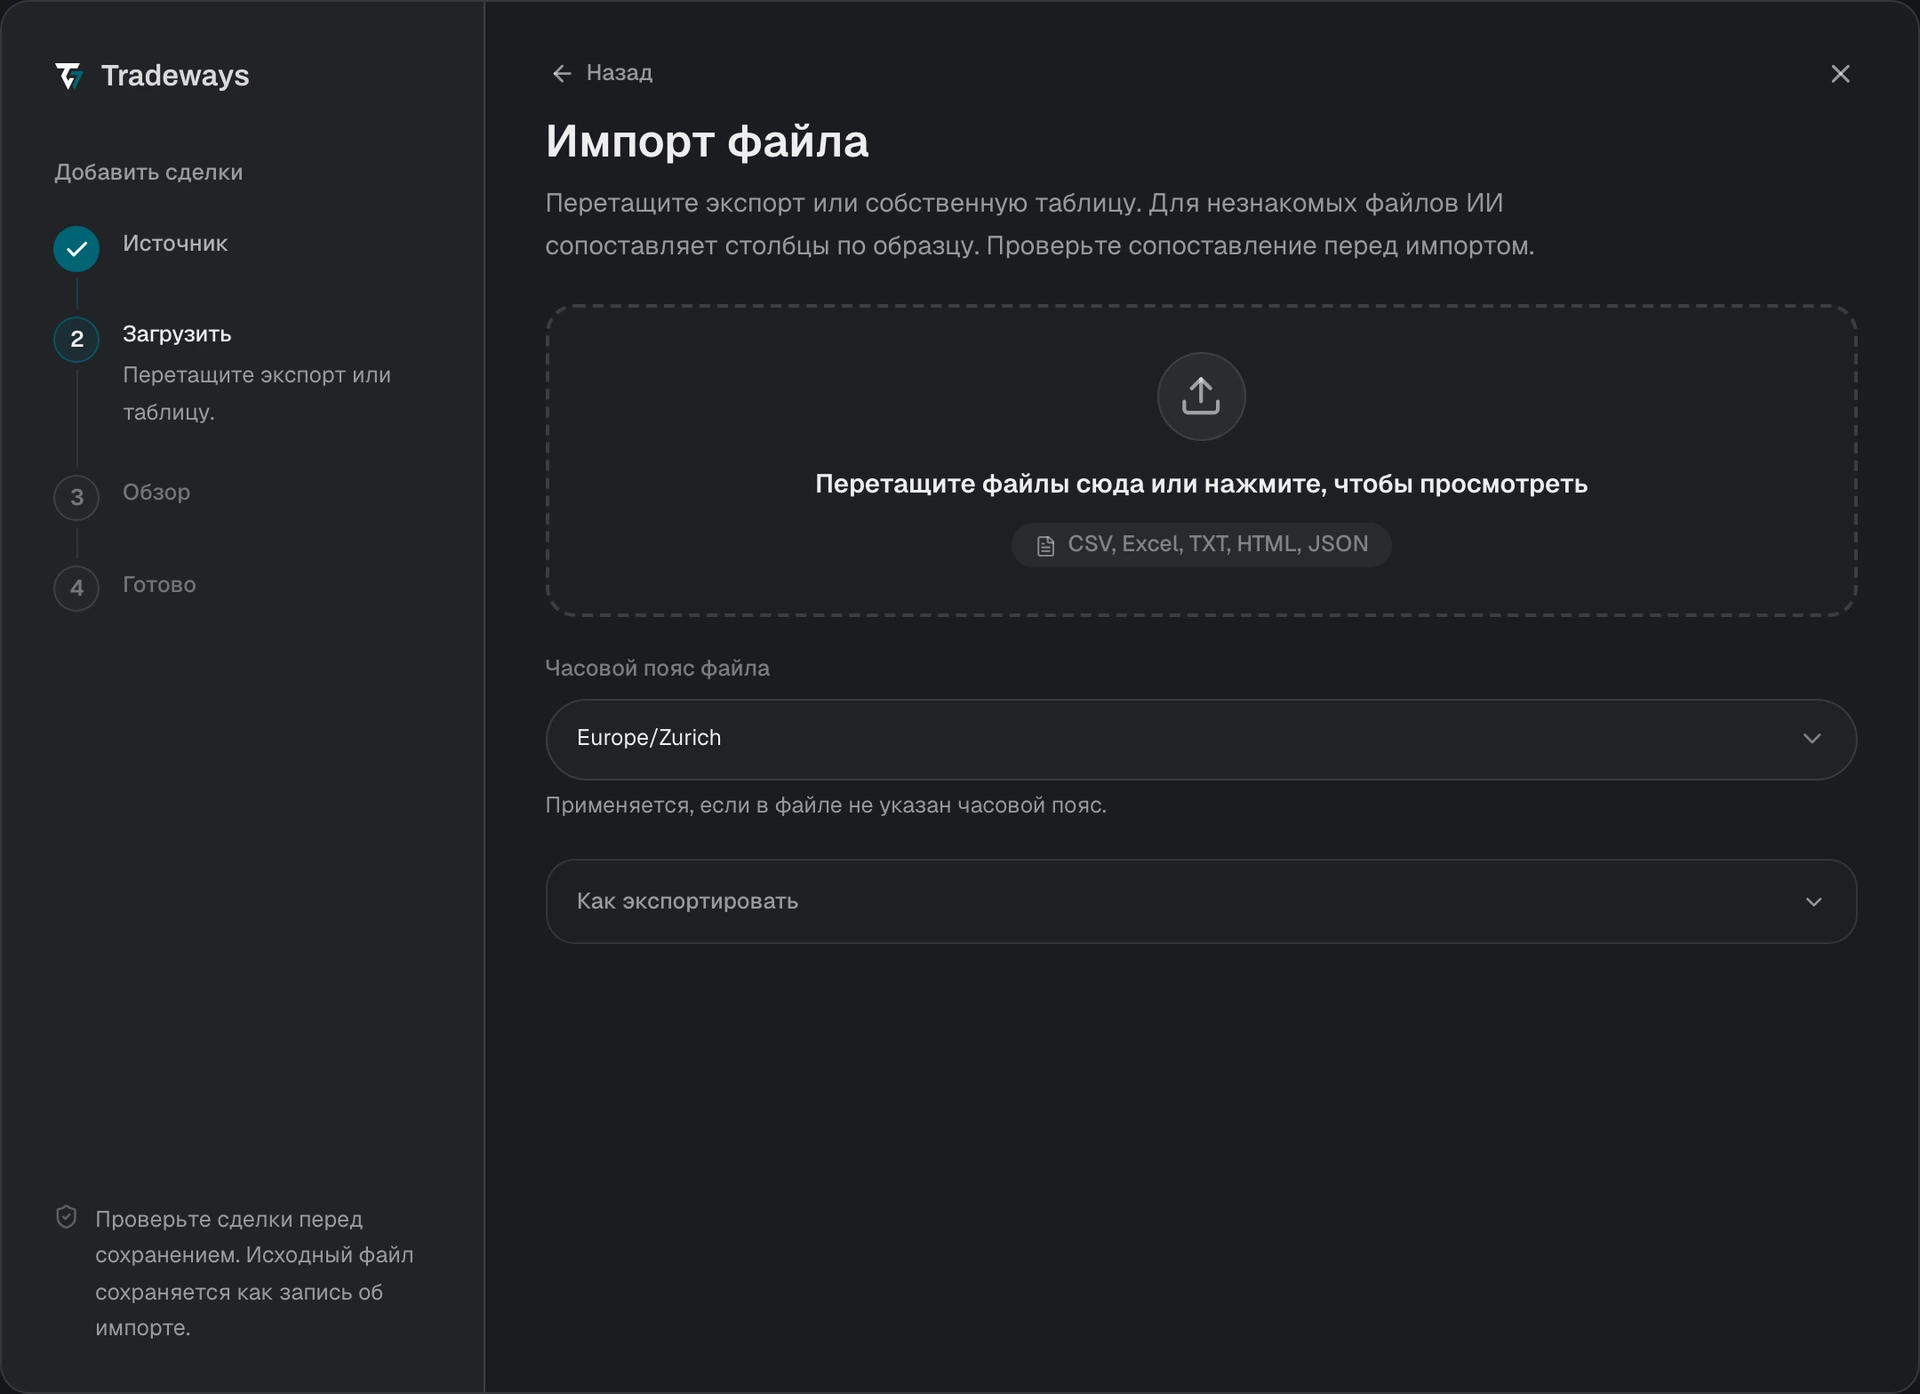Select the Обзор step label
Image resolution: width=1920 pixels, height=1394 pixels.
tap(156, 492)
